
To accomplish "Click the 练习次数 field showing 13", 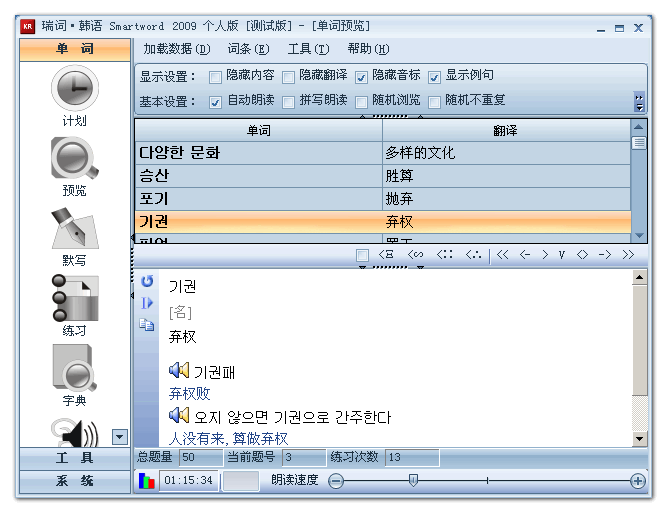I will 412,457.
